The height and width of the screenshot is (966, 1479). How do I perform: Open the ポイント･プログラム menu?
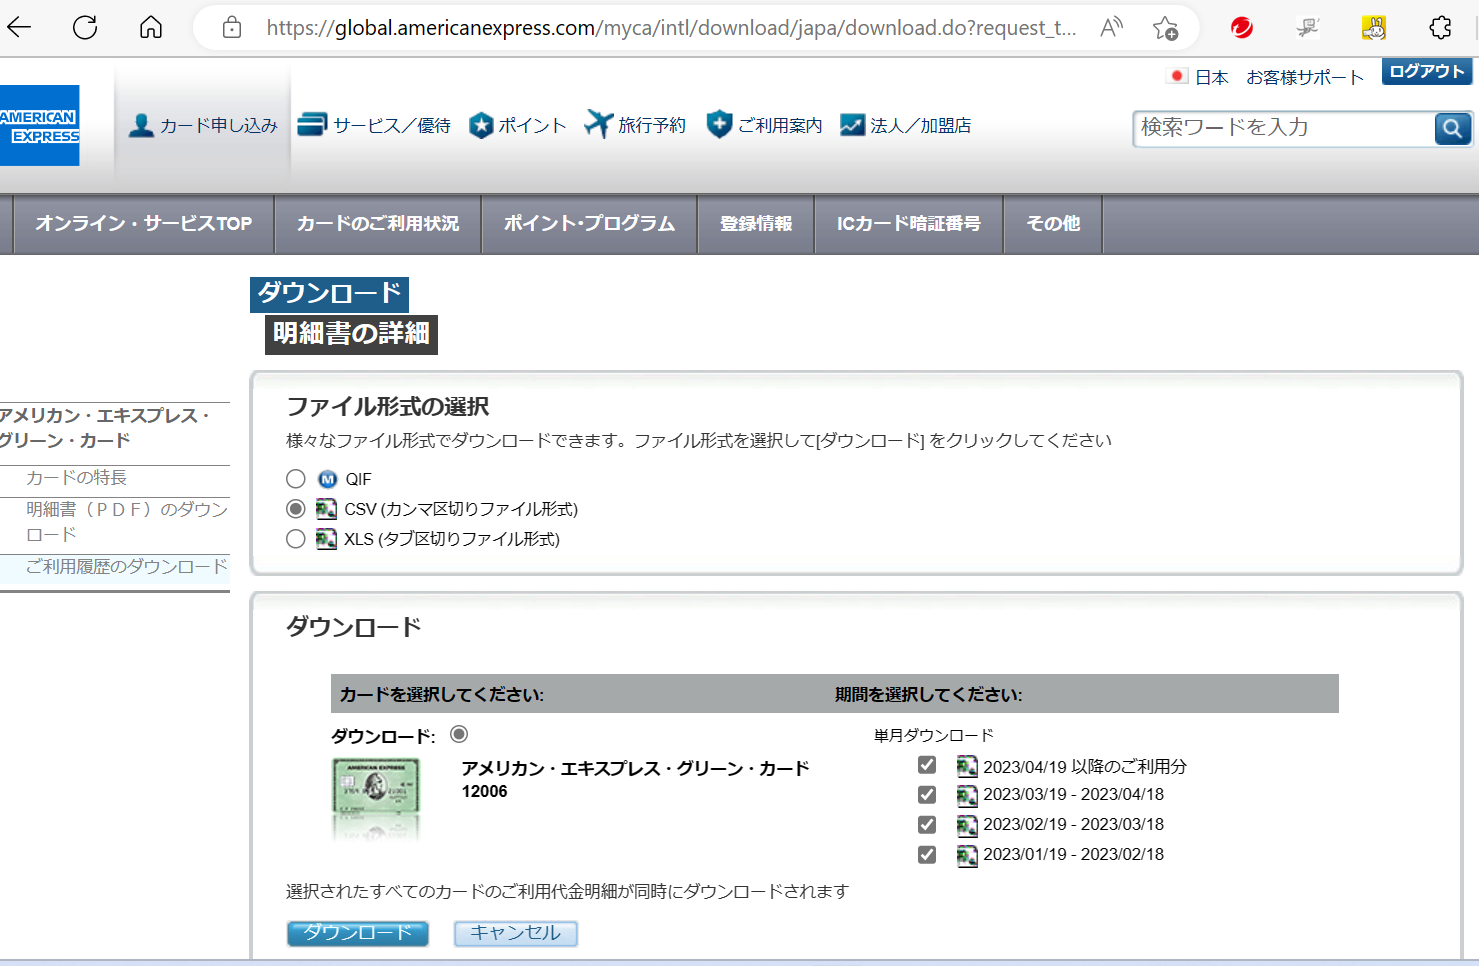(x=589, y=224)
